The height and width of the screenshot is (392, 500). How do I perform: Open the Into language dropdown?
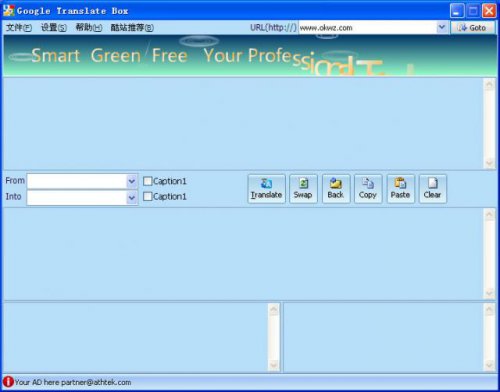pyautogui.click(x=132, y=198)
